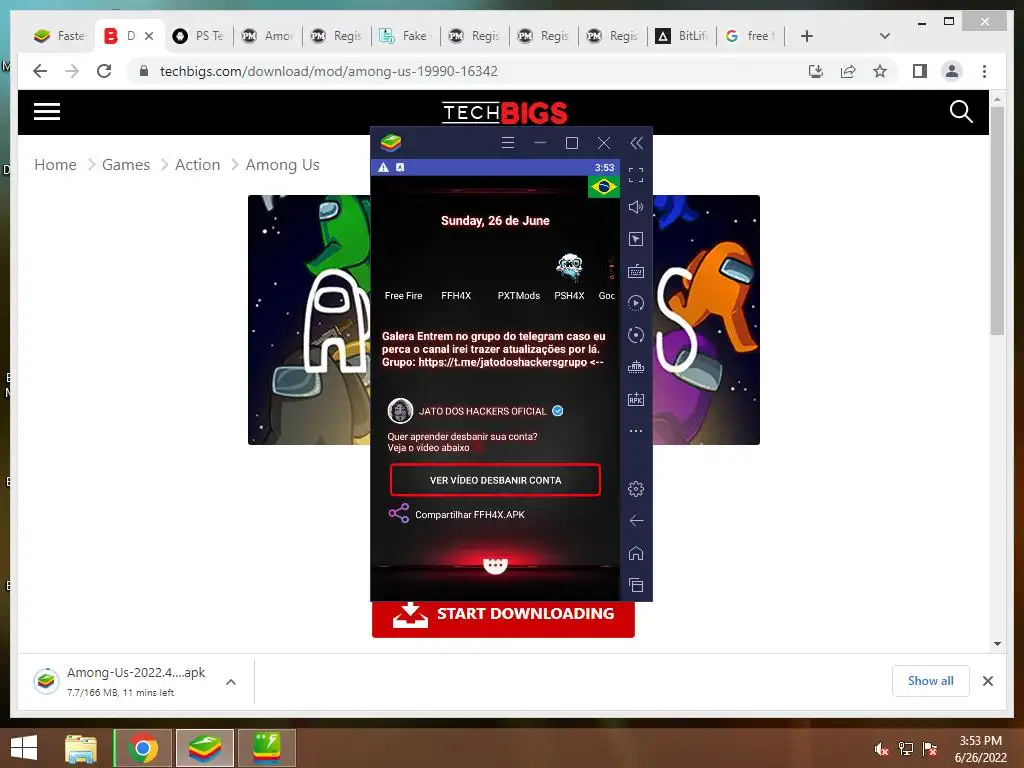Screen dimensions: 1024x768
Task: Click VER VÍDEO DESBANIR CONTA button
Action: 495,480
